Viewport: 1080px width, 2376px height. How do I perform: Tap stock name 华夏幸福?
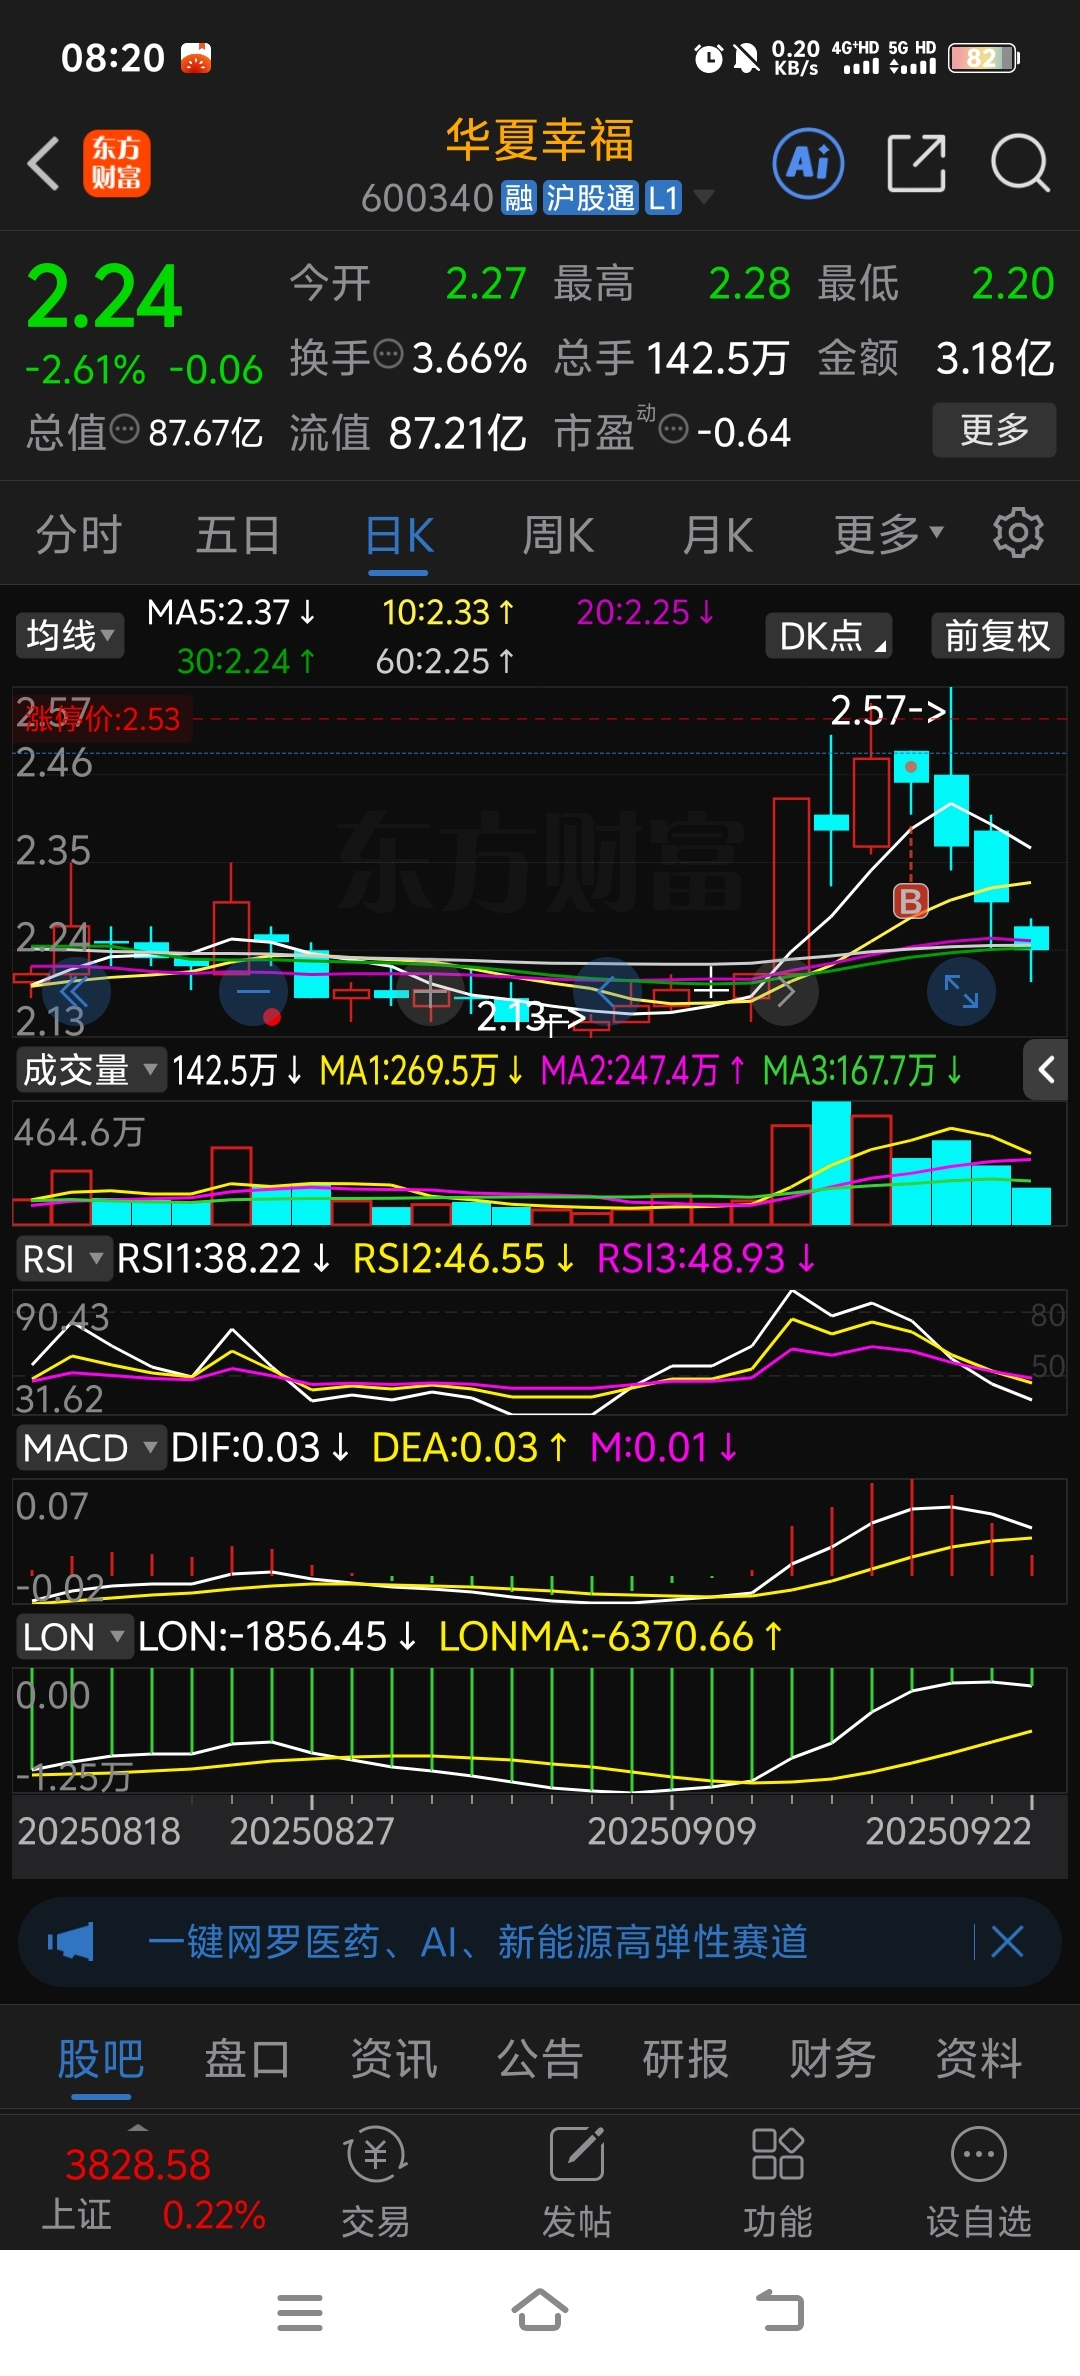tap(540, 140)
